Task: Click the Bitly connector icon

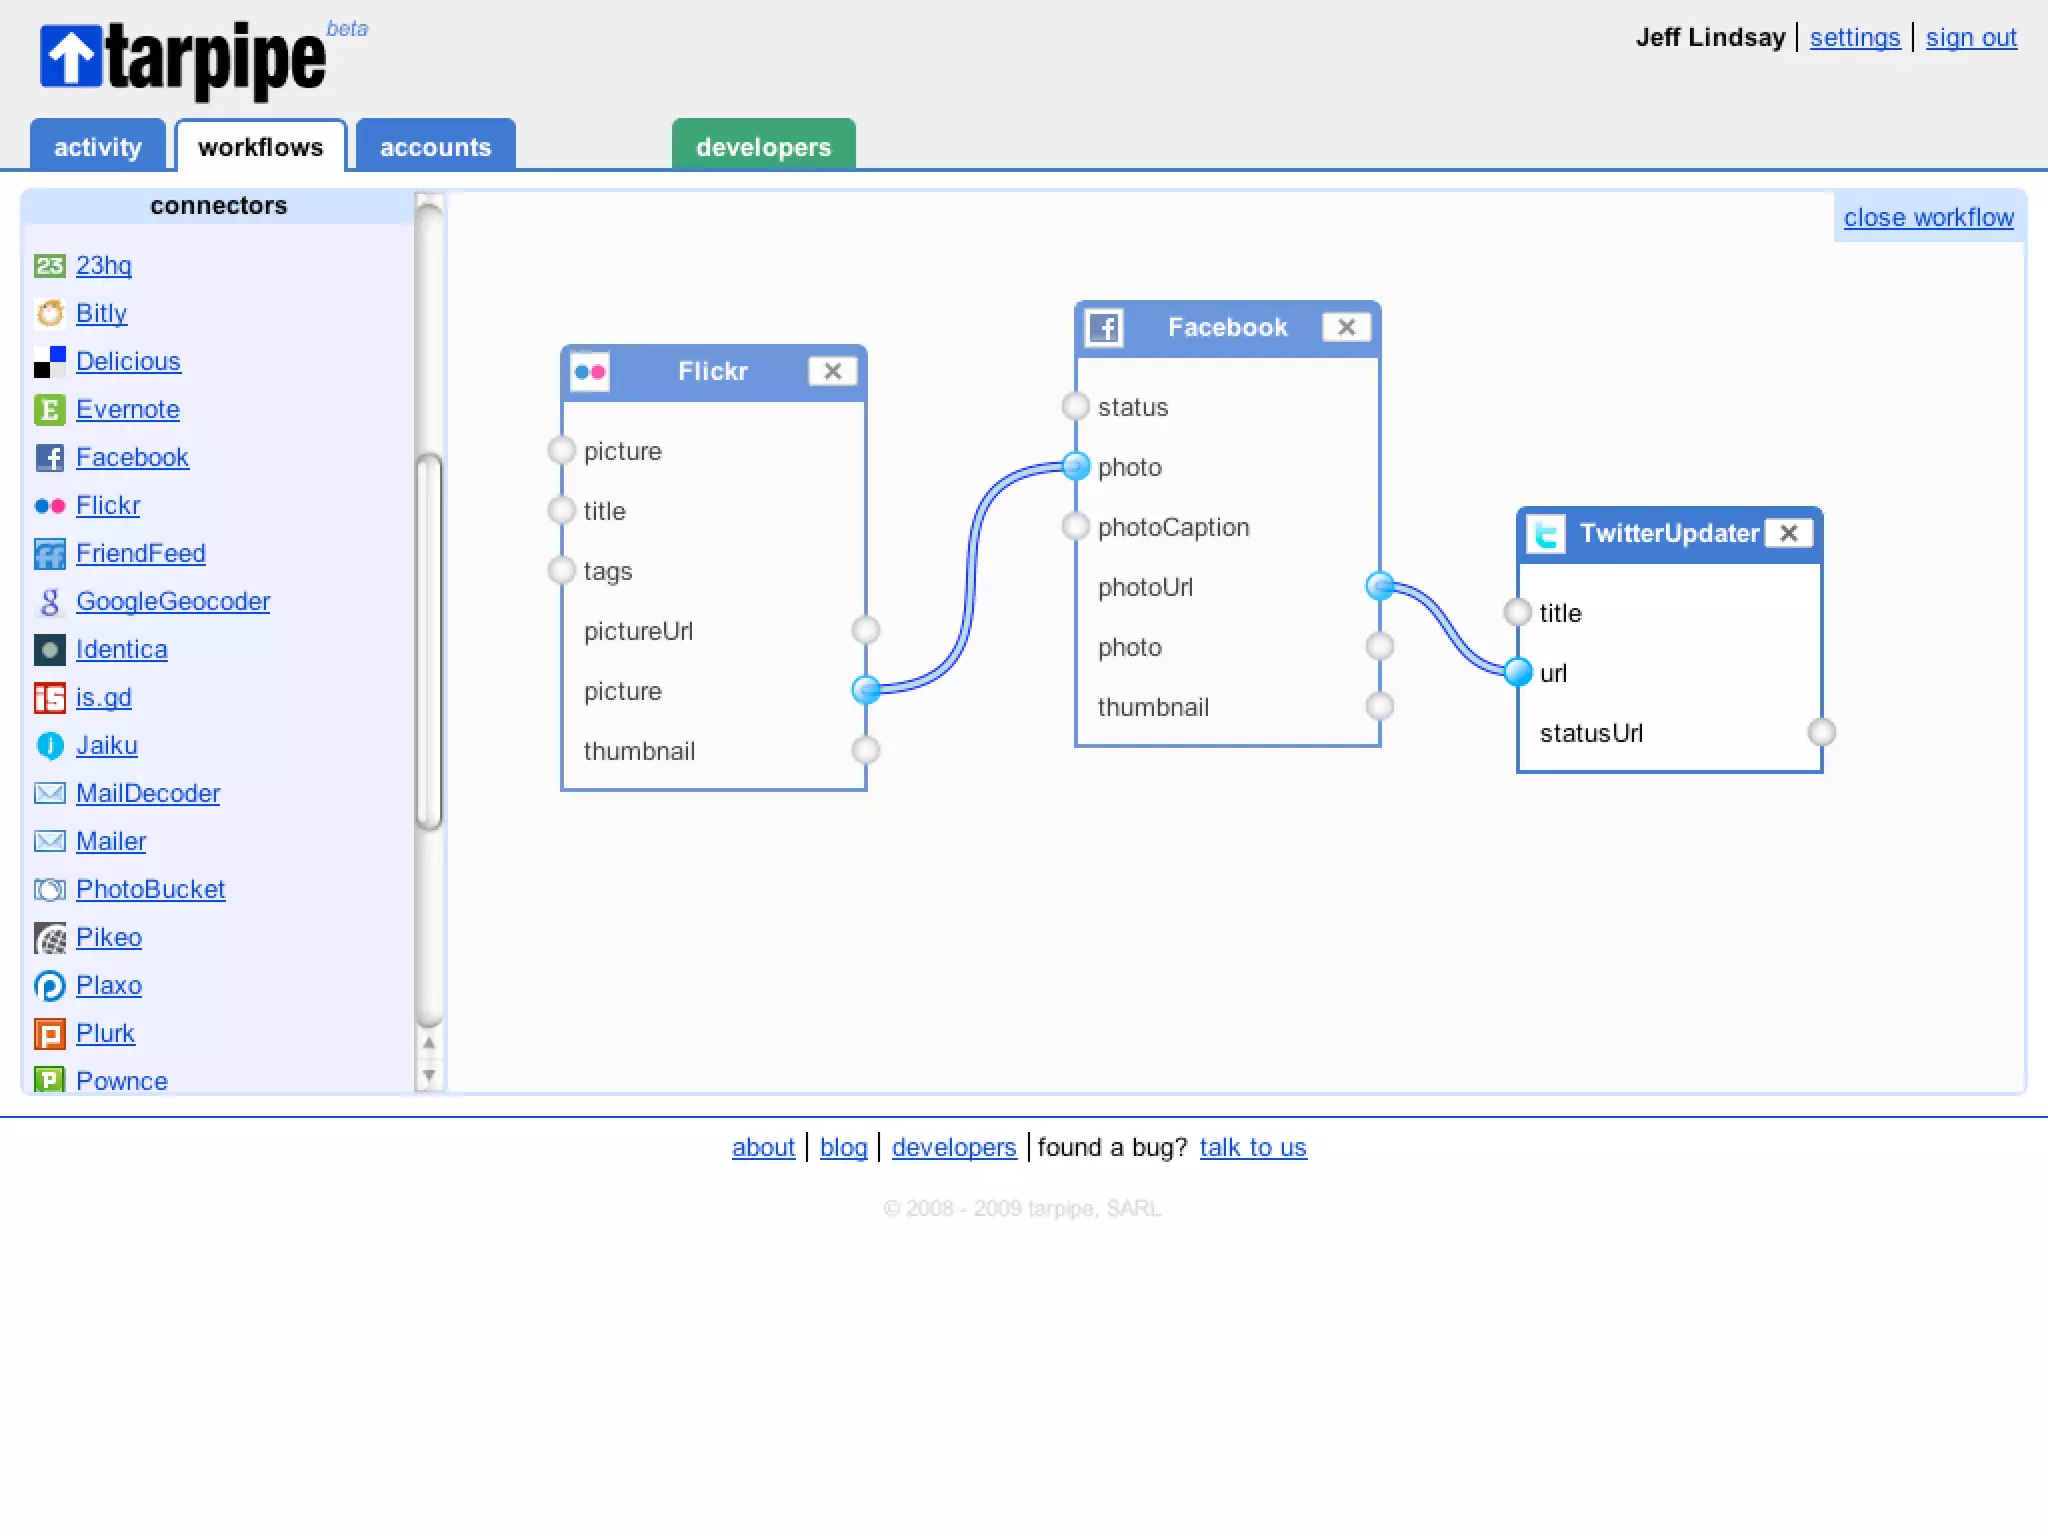Action: coord(49,313)
